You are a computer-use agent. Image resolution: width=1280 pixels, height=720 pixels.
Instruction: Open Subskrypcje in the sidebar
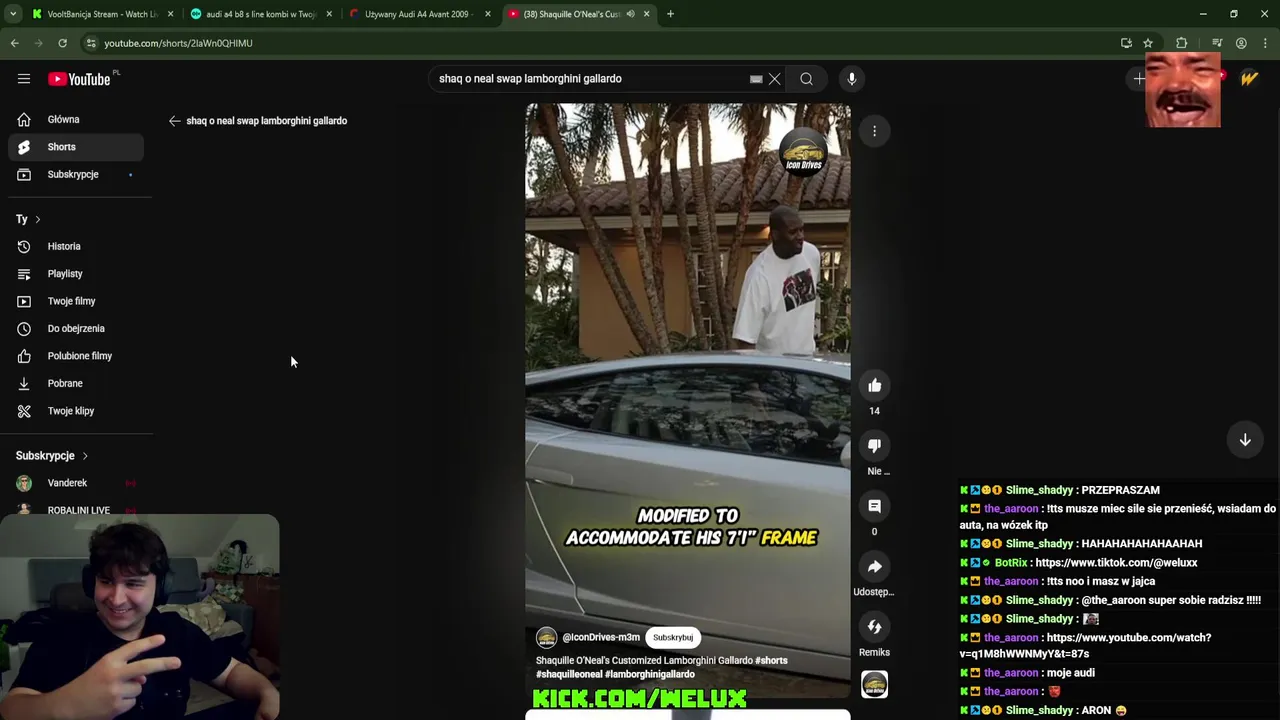[x=76, y=174]
